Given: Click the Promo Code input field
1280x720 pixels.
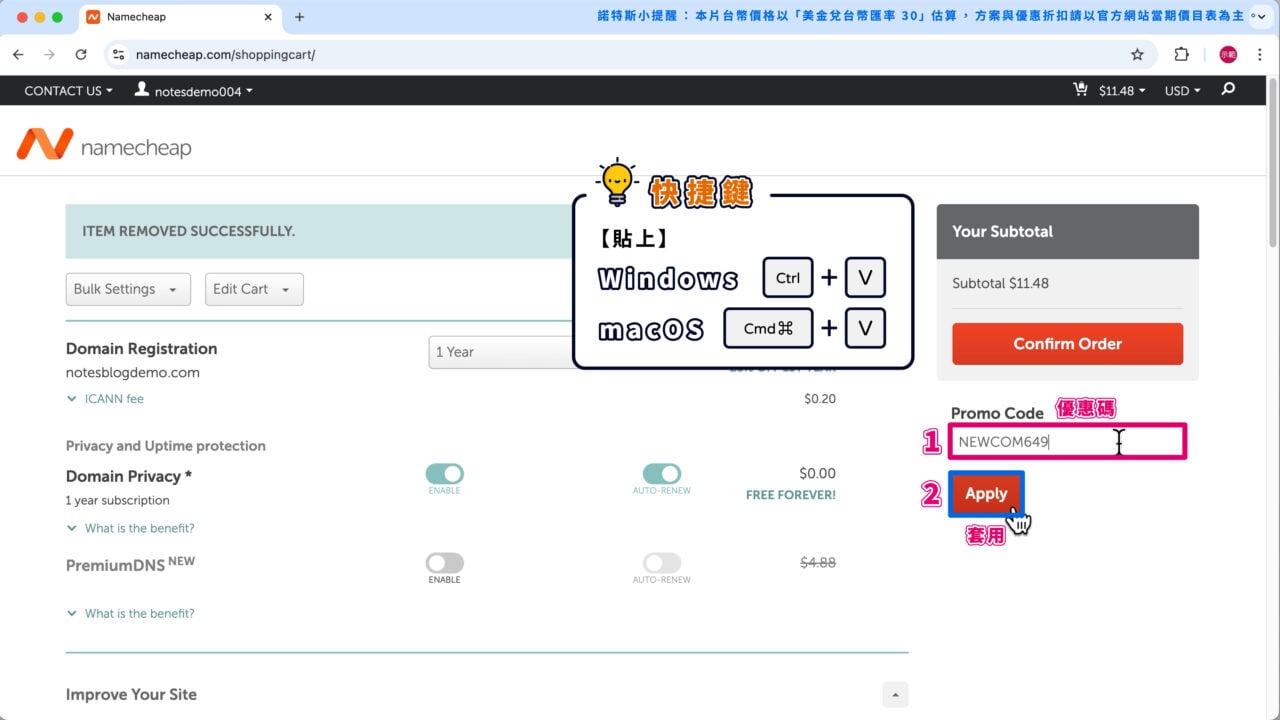Looking at the screenshot, I should tap(1066, 441).
